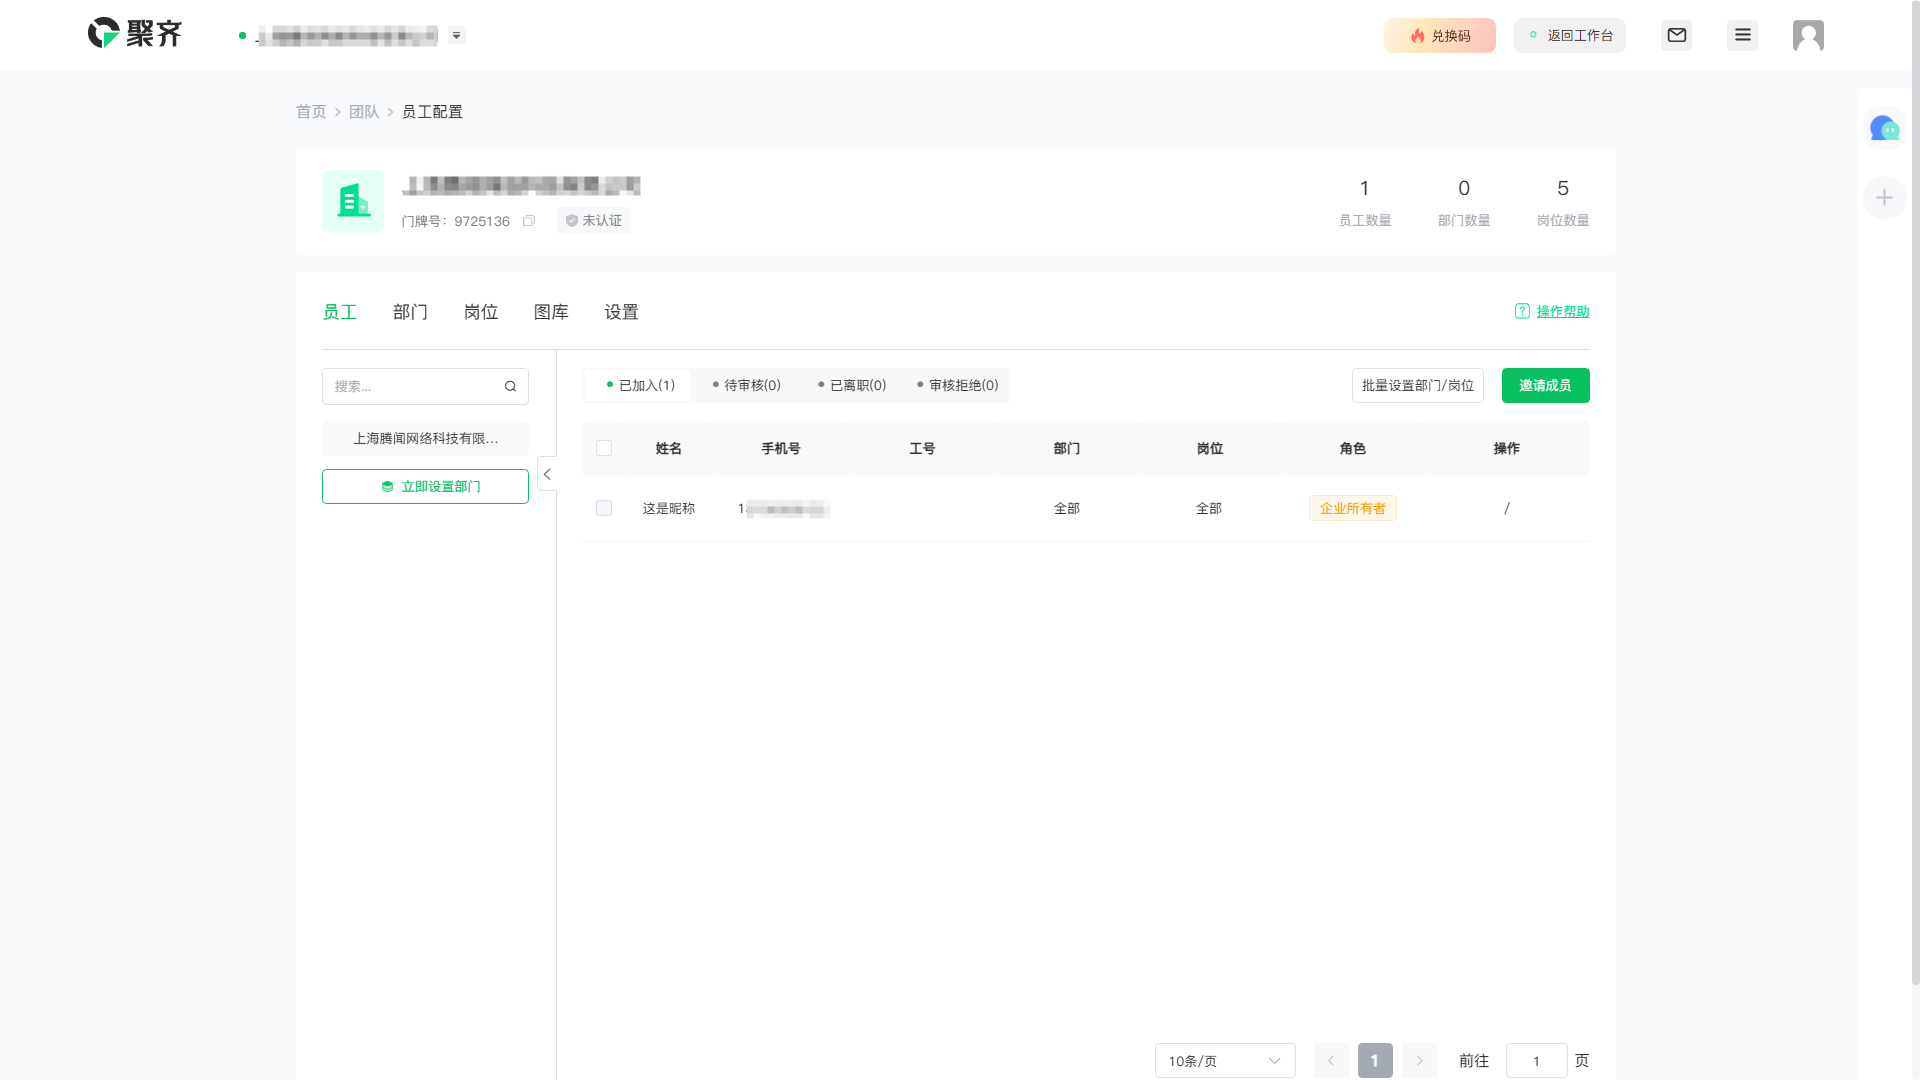Click the question mark help icon

click(x=1522, y=312)
